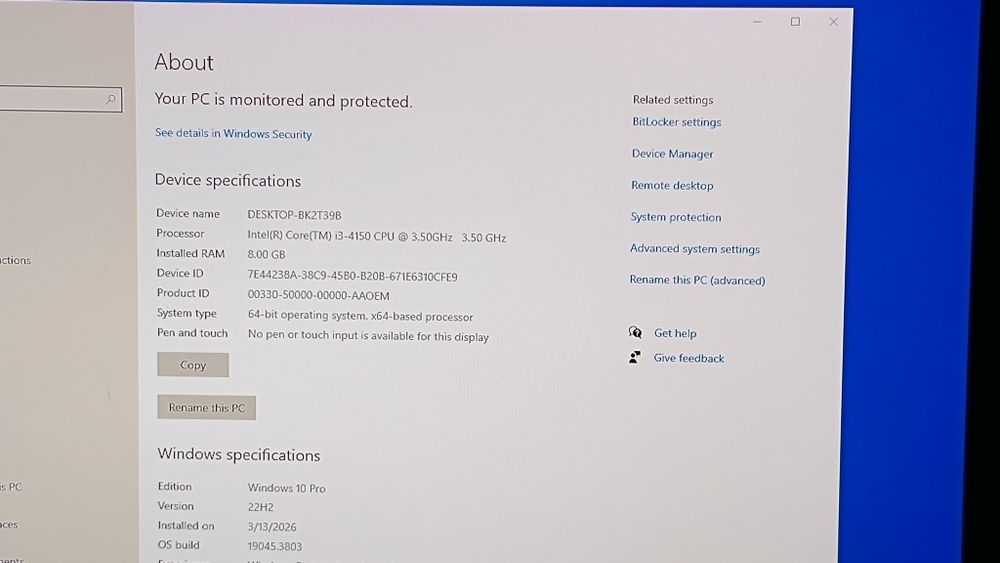Viewport: 1000px width, 563px height.
Task: Select device name value DESKTOP-BK2T39B
Action: pyautogui.click(x=295, y=215)
